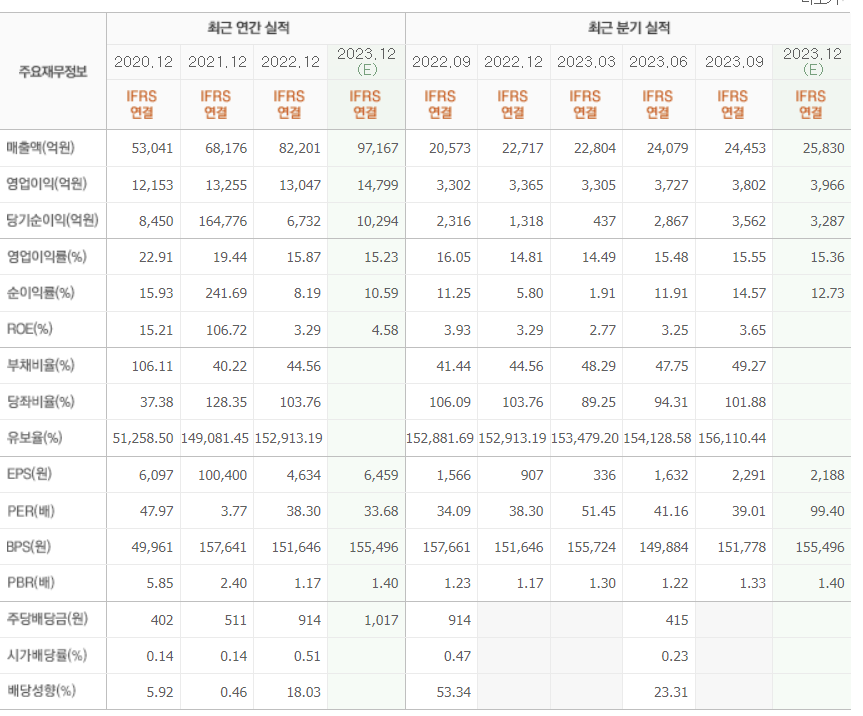Viewport: 863px width, 716px height.
Task: Select the 유보율(%) row label
Action: 34,438
